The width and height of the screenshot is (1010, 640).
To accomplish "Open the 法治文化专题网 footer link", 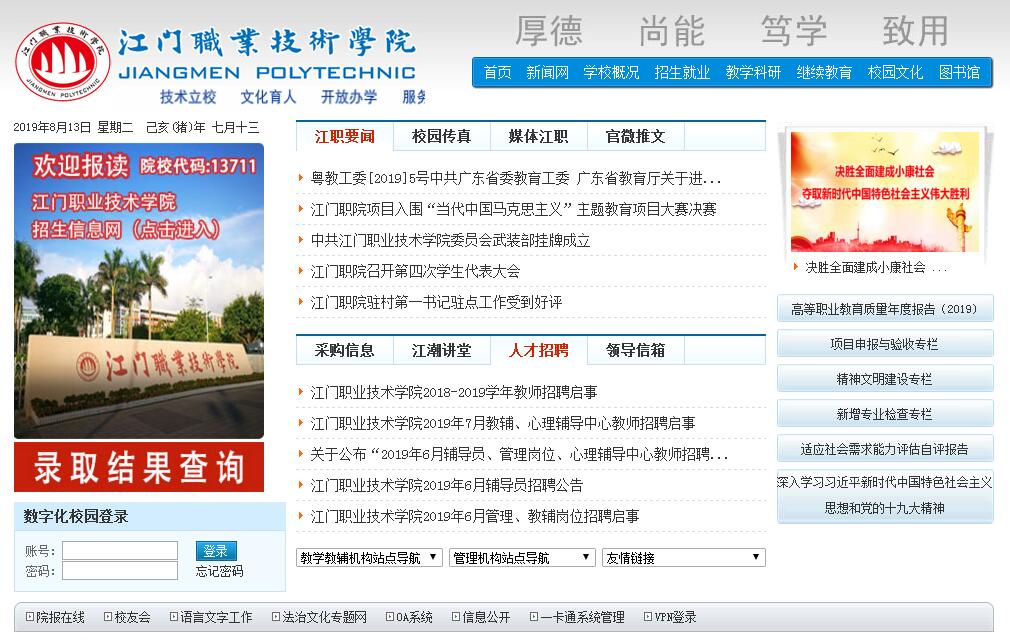I will click(x=324, y=617).
